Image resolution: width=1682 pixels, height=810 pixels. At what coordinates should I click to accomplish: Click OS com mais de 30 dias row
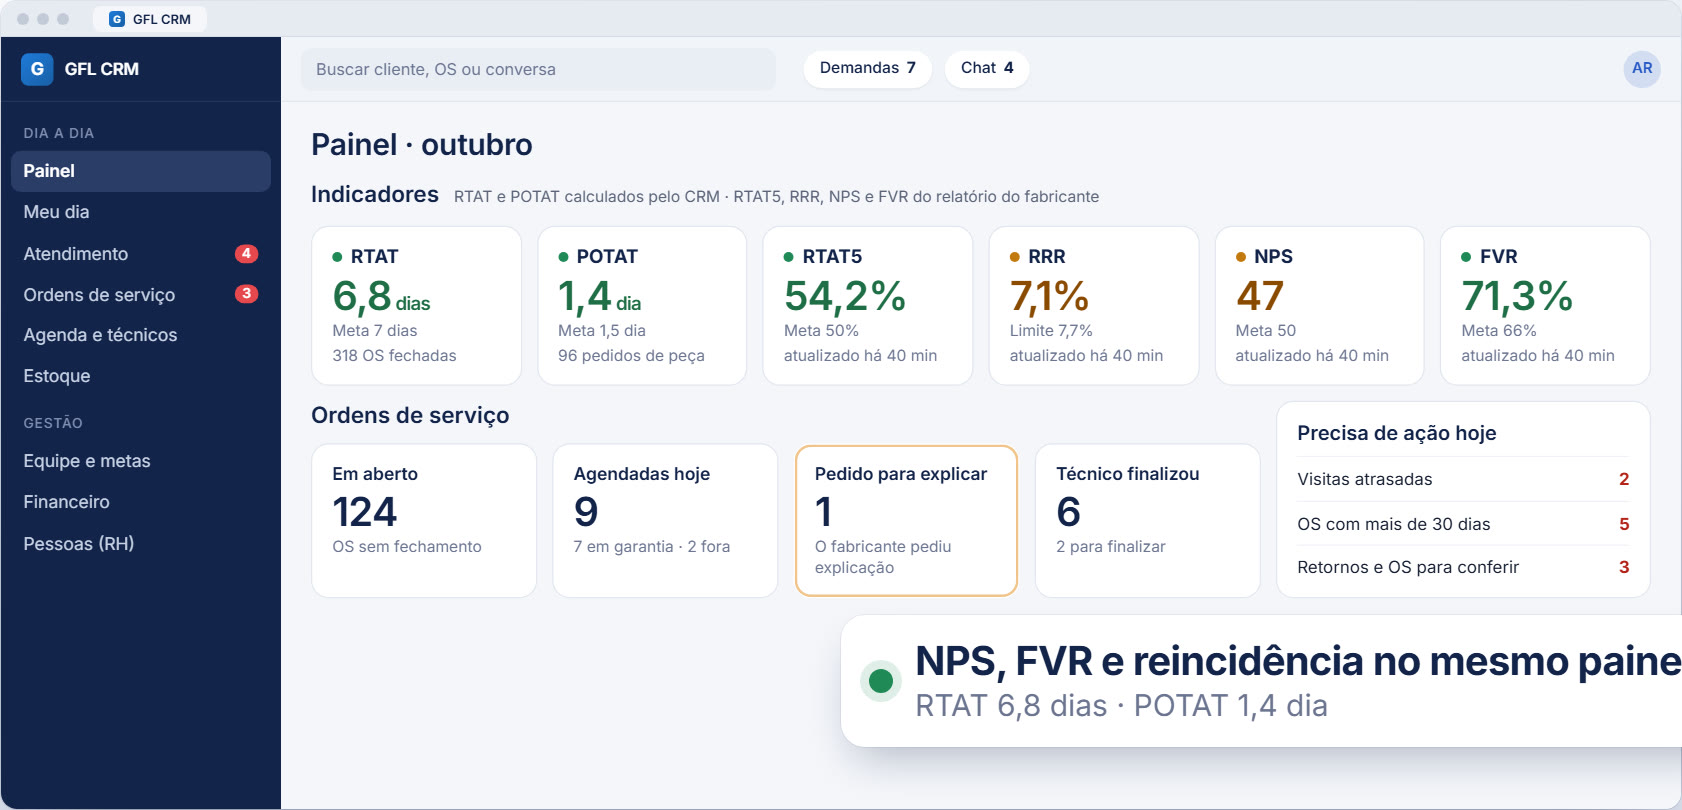(x=1463, y=524)
